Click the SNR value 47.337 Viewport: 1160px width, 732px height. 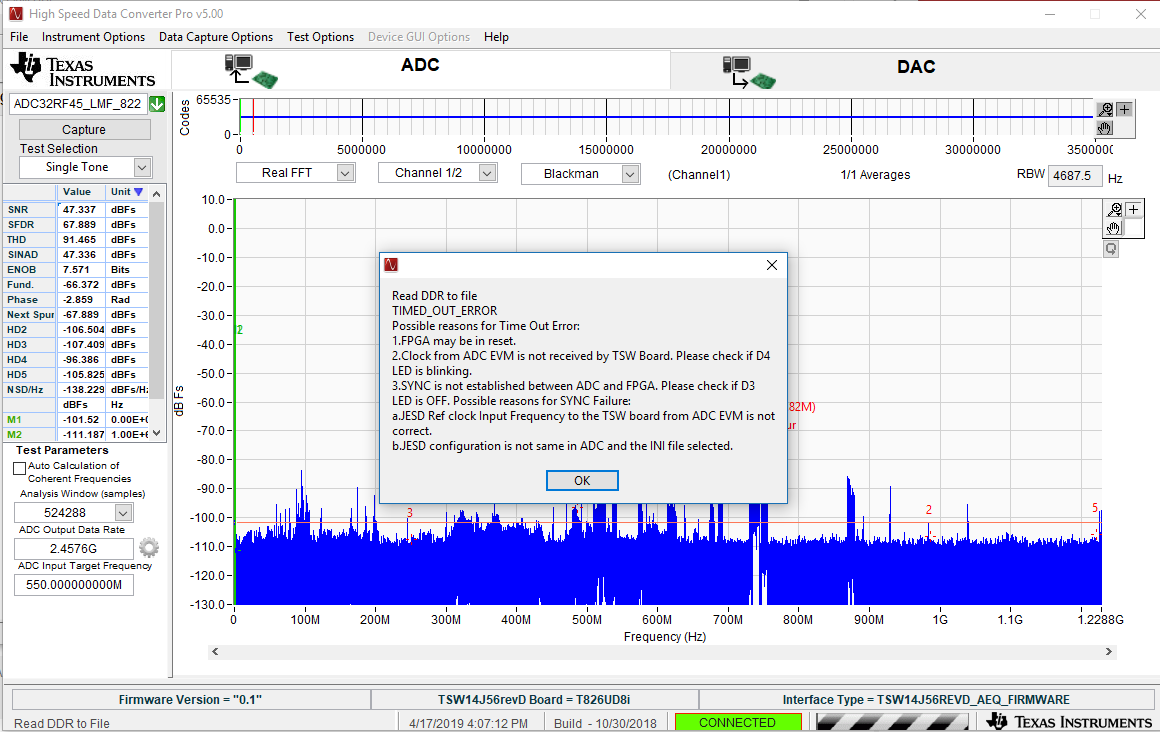point(79,209)
